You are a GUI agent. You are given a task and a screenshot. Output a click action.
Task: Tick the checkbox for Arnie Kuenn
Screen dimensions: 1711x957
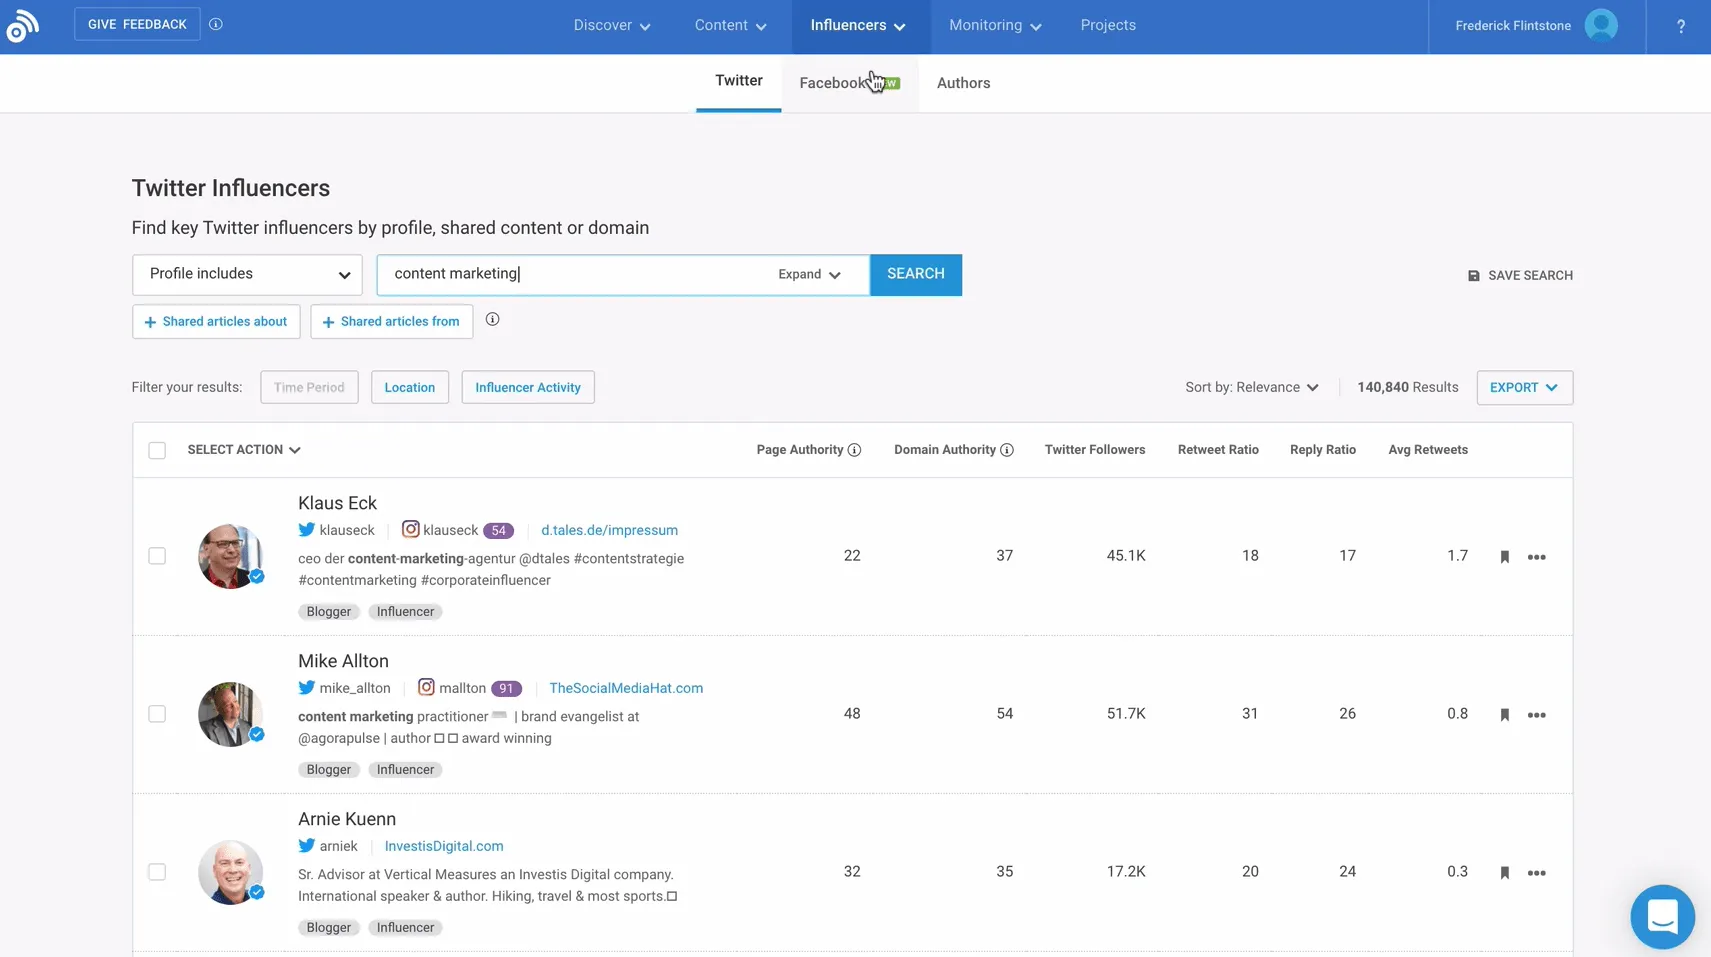tap(157, 872)
